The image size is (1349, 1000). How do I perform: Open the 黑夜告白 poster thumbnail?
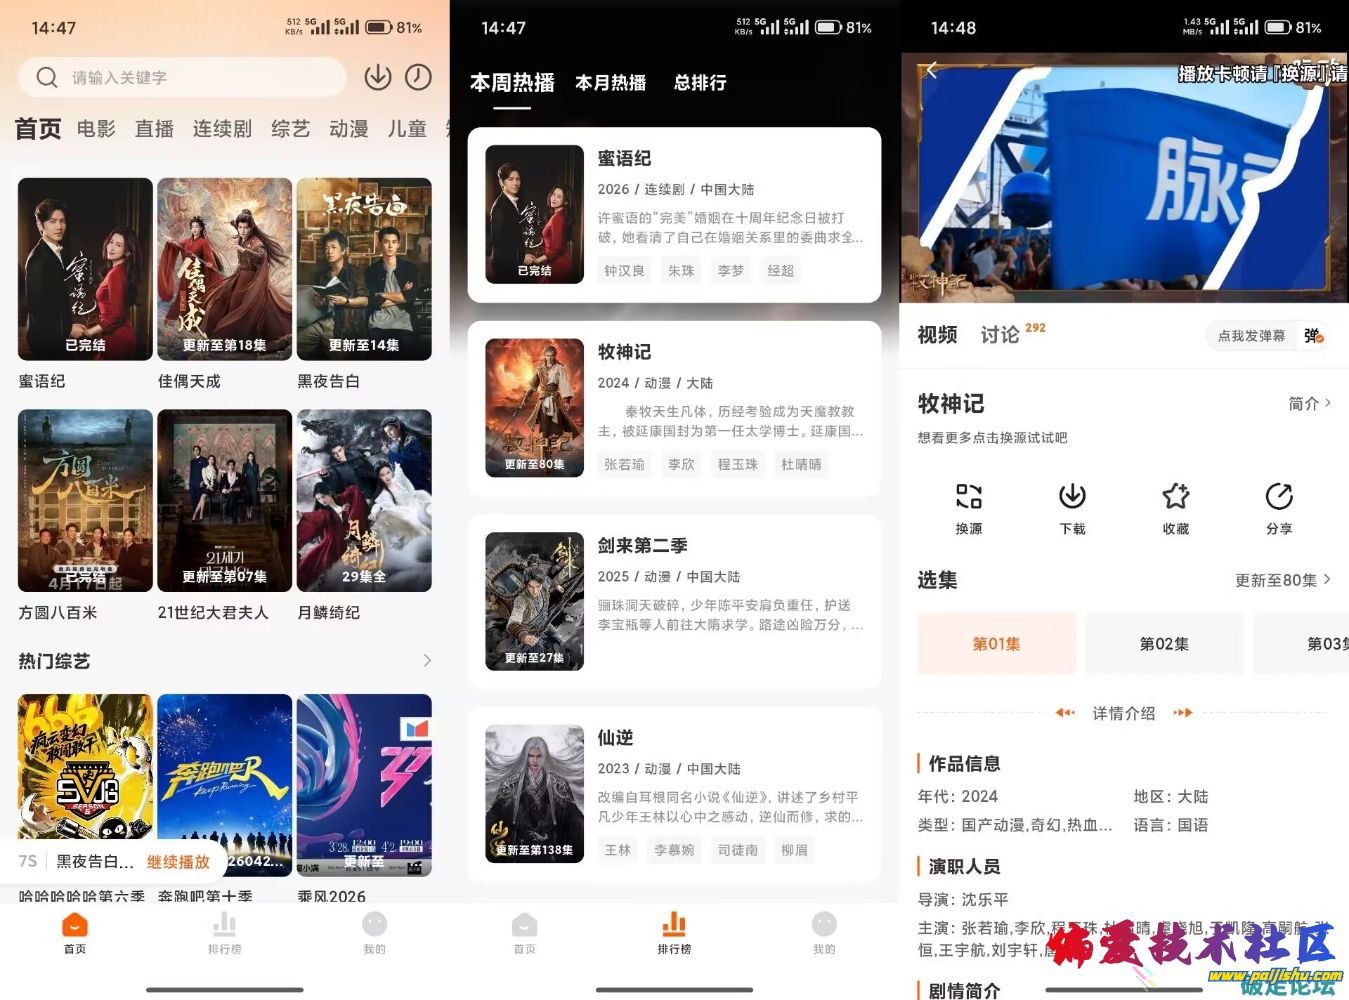click(x=364, y=269)
